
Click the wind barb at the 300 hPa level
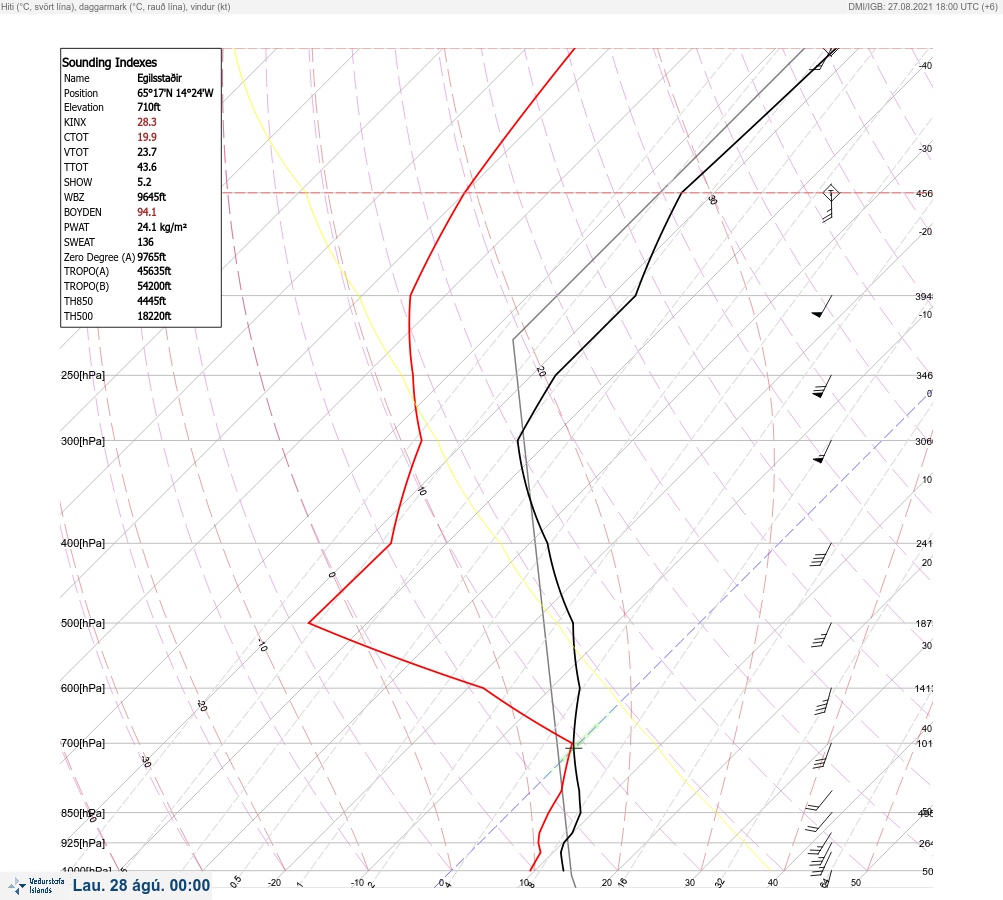click(x=823, y=452)
